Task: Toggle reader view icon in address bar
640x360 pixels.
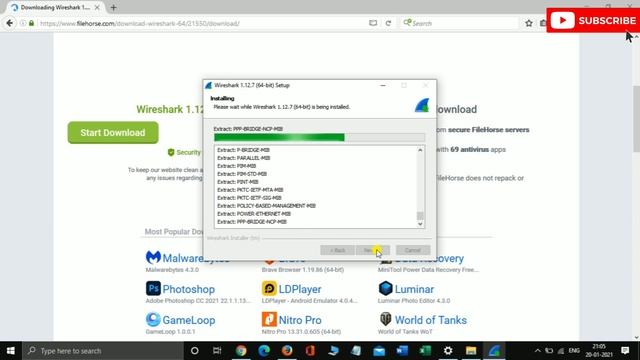Action: click(x=373, y=23)
